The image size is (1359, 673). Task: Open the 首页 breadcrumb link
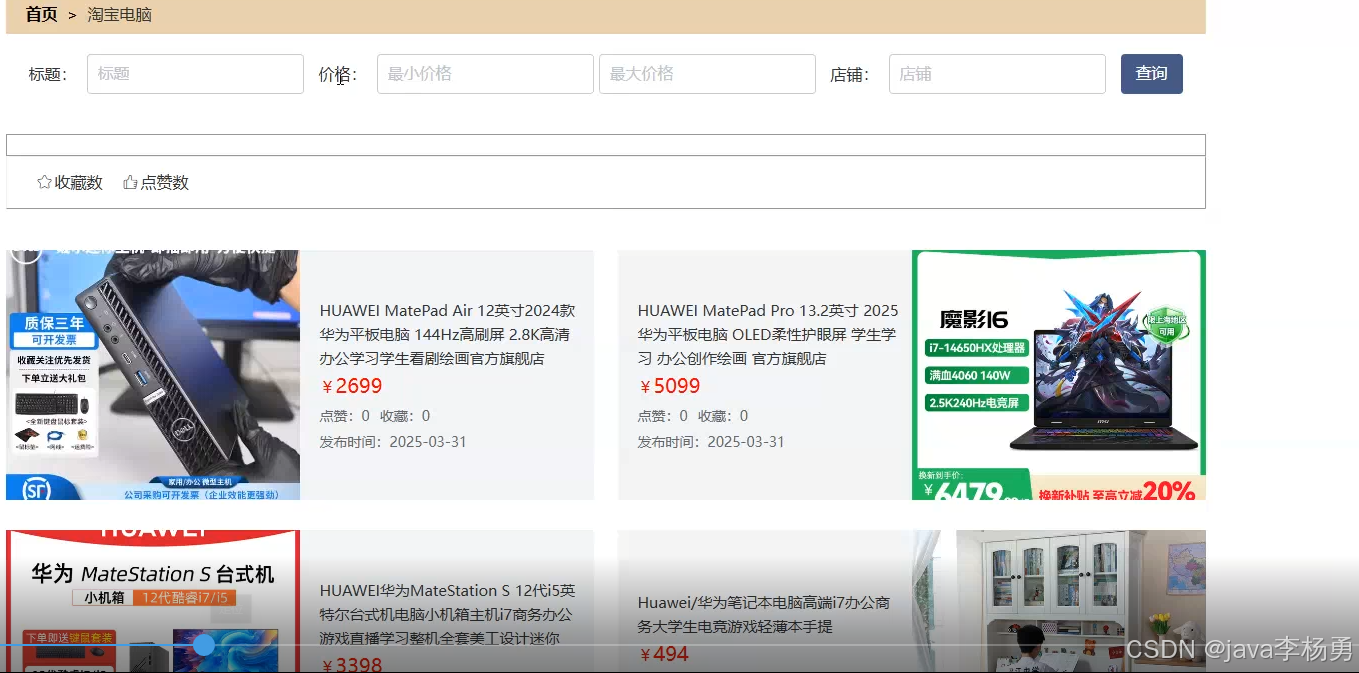[x=40, y=15]
